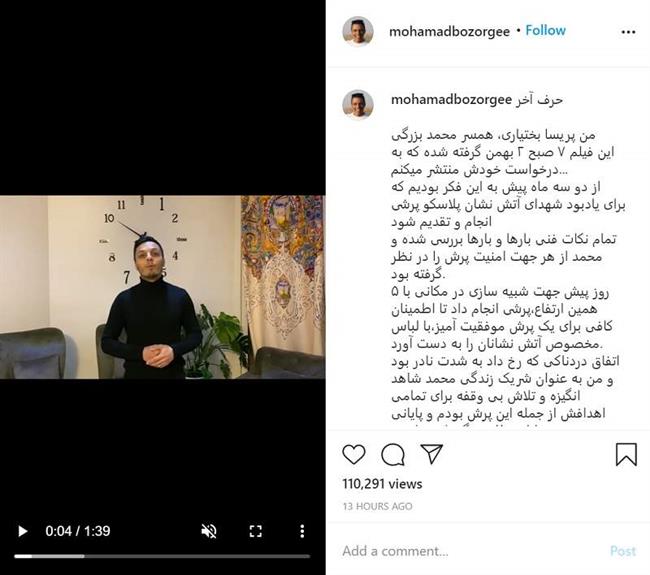
Task: Follow the mohamadbozorgee account
Action: click(x=545, y=30)
